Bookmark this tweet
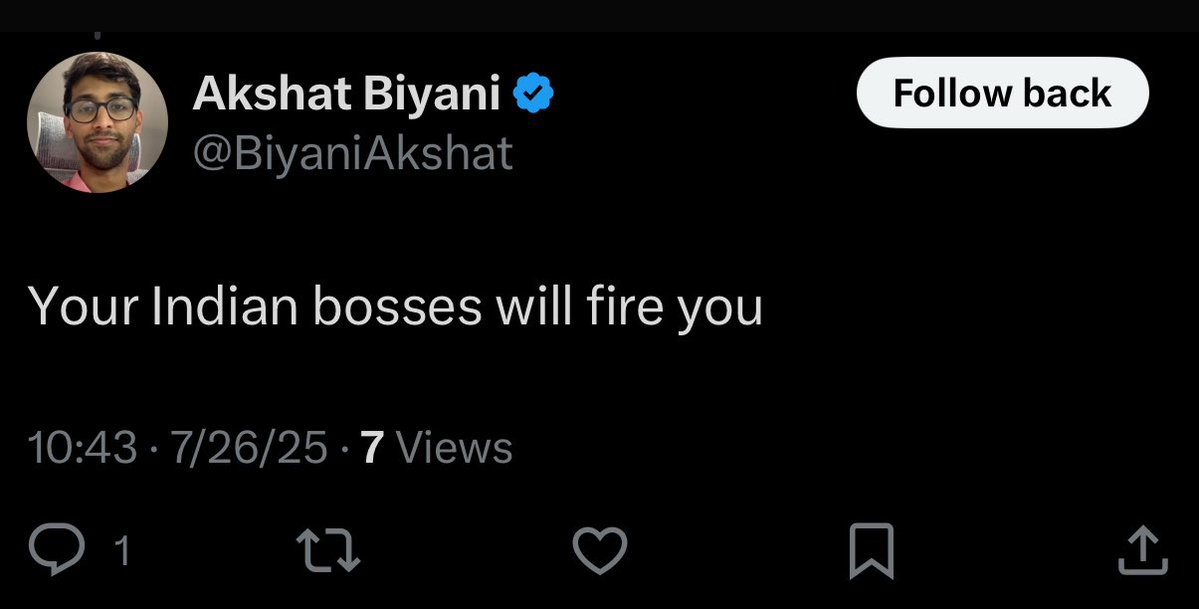Image resolution: width=1199 pixels, height=609 pixels. pyautogui.click(x=869, y=552)
